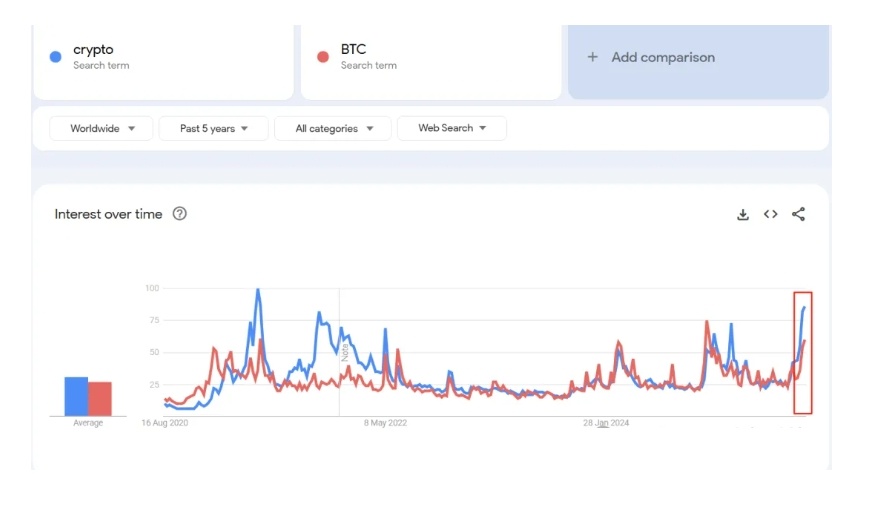Viewport: 875px width, 507px height.
Task: Share the Interest over time chart
Action: coord(798,214)
